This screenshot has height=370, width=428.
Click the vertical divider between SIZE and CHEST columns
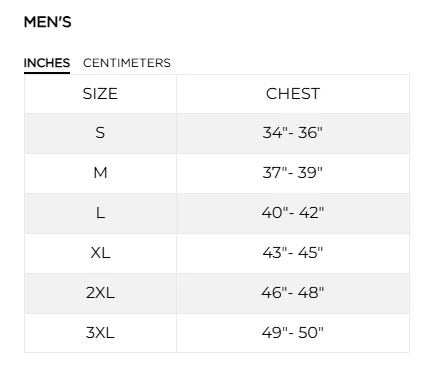tap(177, 213)
